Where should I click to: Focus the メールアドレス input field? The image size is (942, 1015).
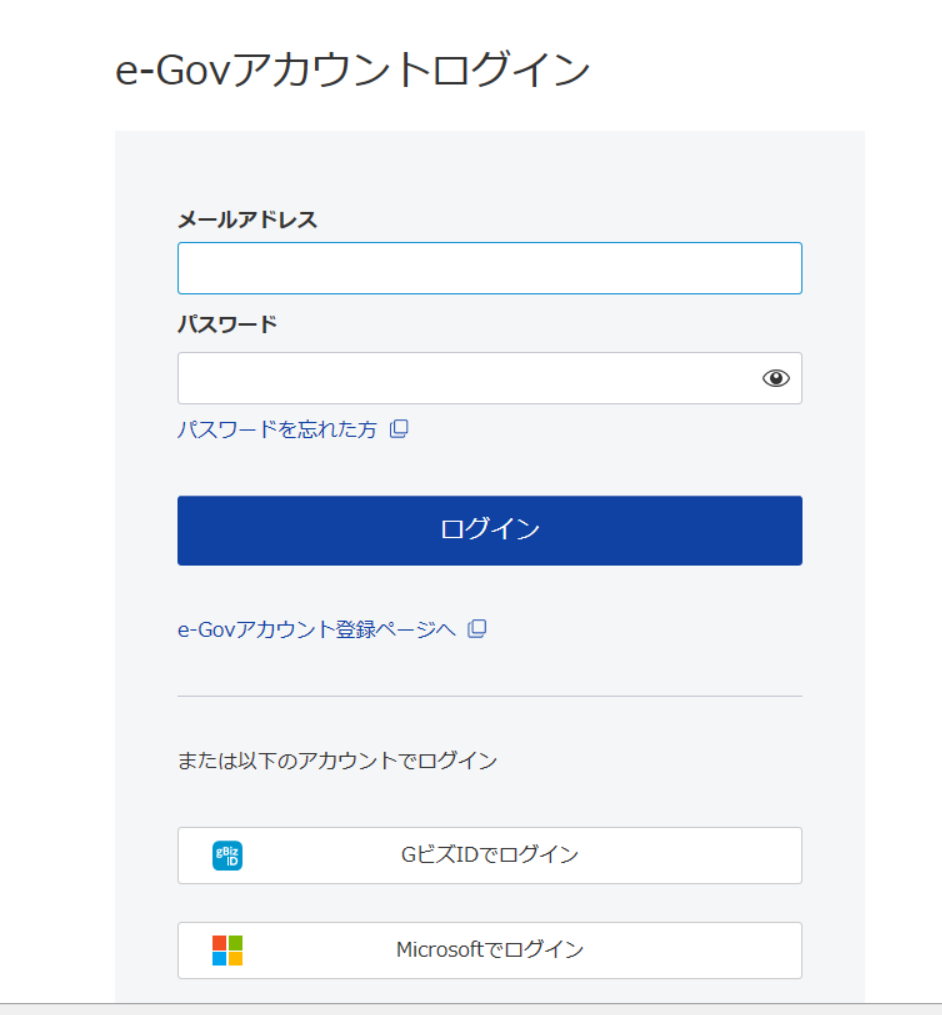pos(489,268)
